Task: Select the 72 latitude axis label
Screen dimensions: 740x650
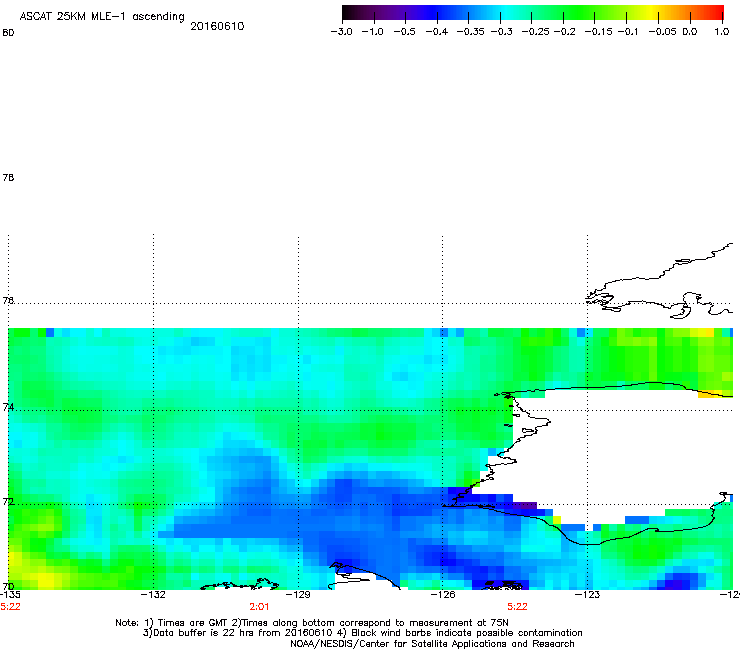Action: 8,502
